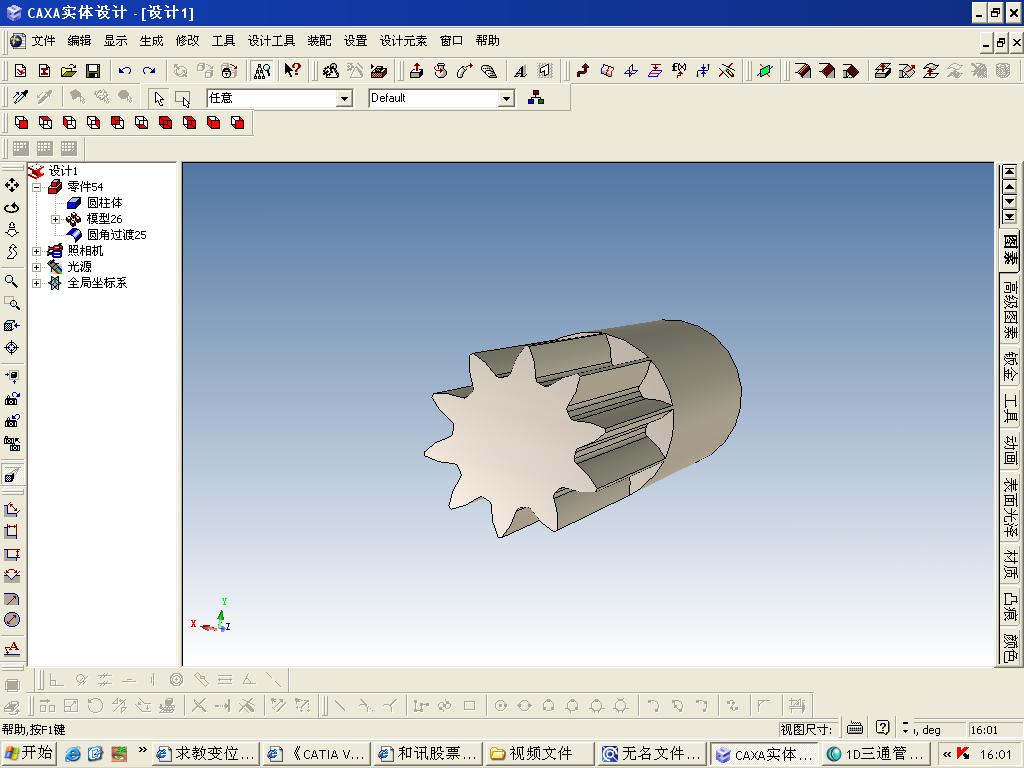1024x768 pixels.
Task: Open the 文件 menu
Action: click(44, 40)
